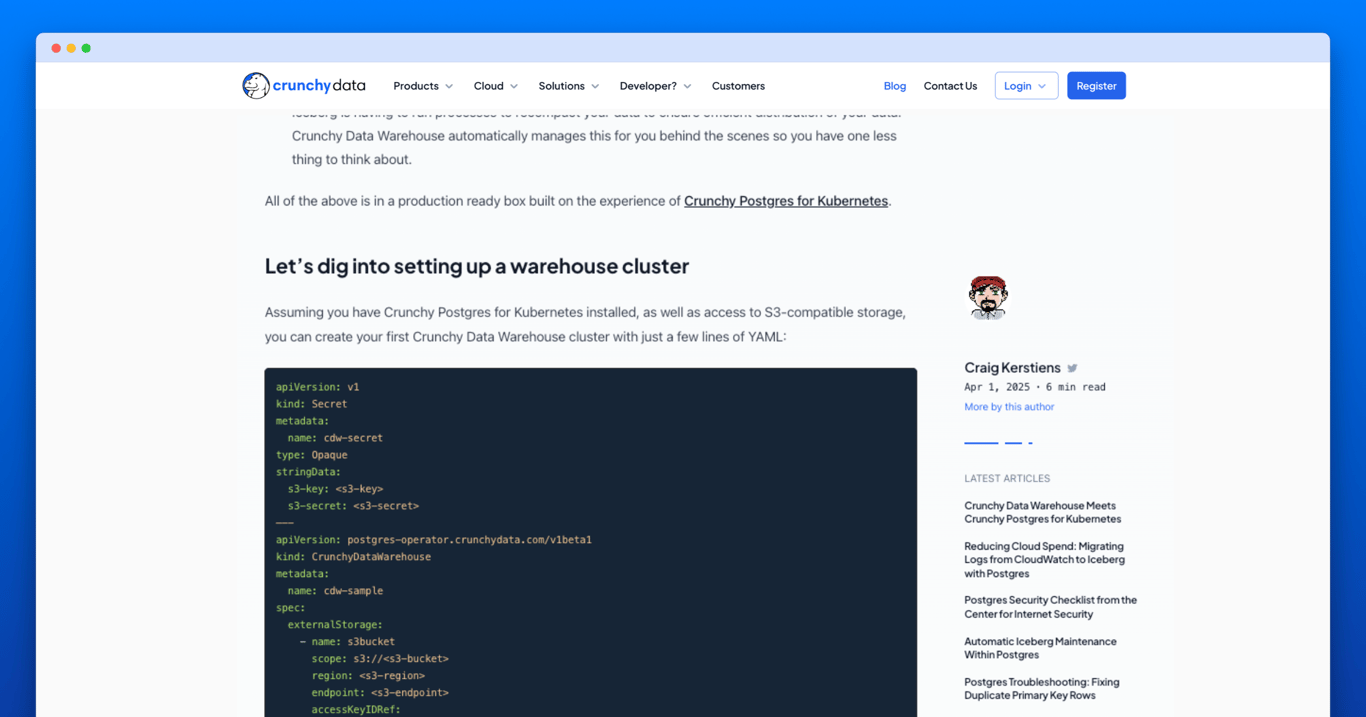Click the 'scope: s3://<s3-bucket>' code line
This screenshot has height=717, width=1366.
pos(380,659)
